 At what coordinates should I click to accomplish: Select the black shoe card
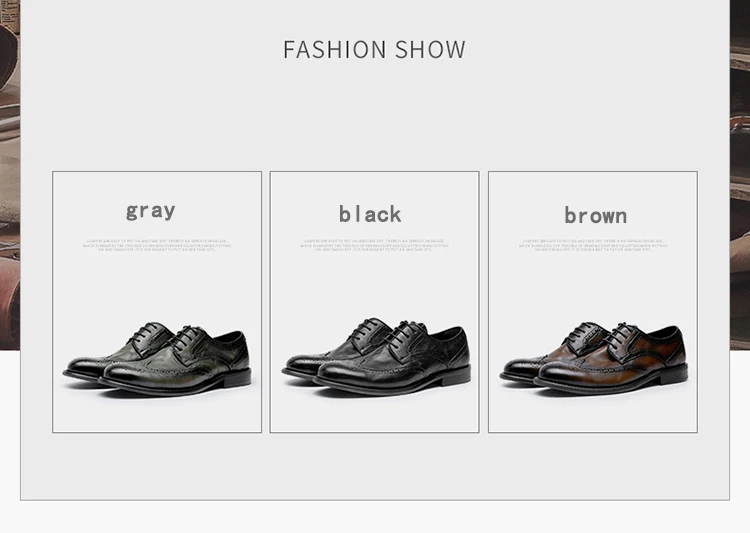375,302
